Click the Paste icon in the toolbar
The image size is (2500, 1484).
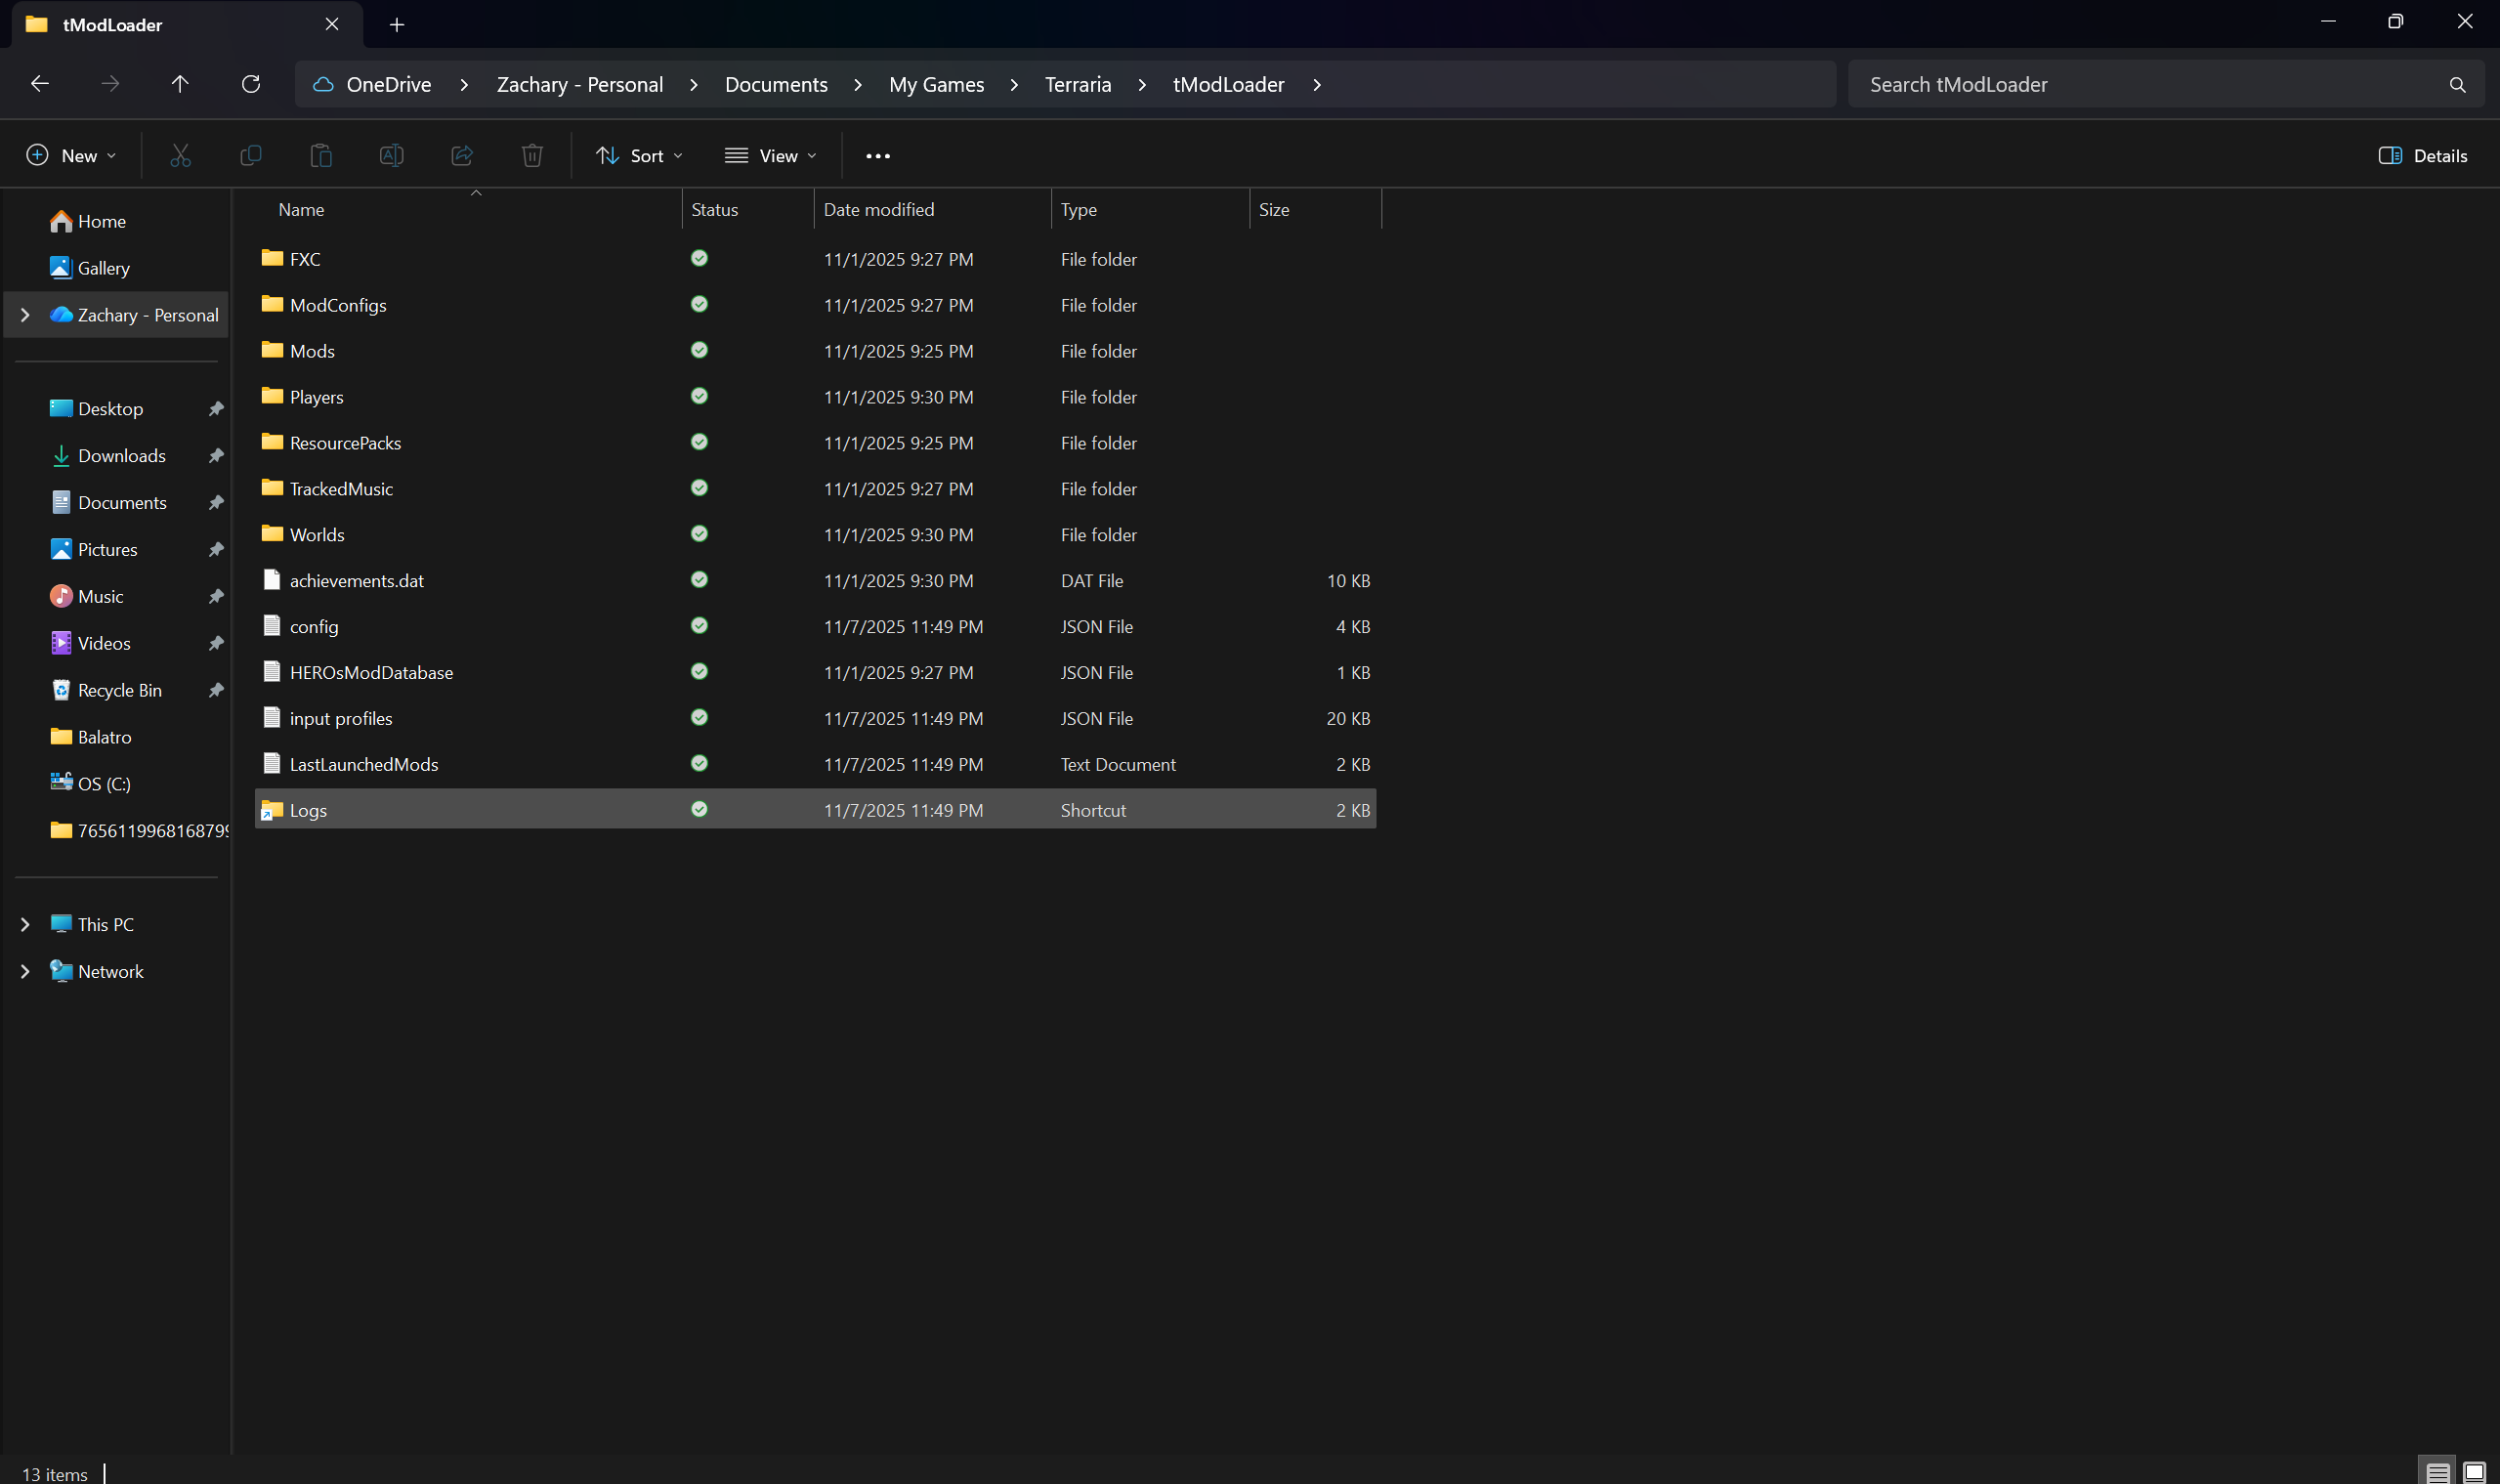[x=321, y=155]
